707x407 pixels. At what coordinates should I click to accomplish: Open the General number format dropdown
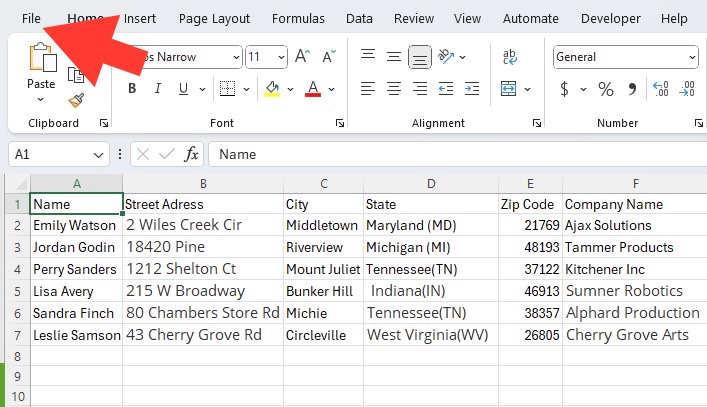click(692, 57)
